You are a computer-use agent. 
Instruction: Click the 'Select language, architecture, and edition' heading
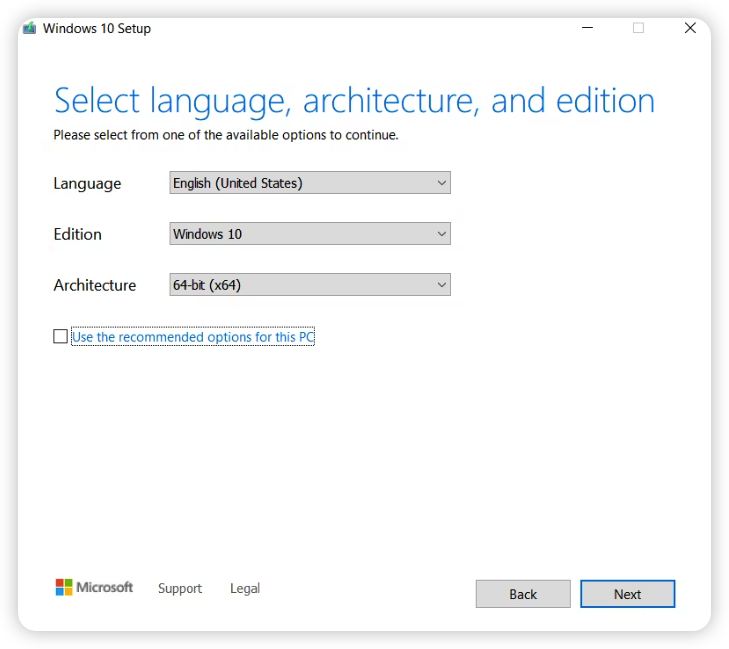[x=354, y=100]
